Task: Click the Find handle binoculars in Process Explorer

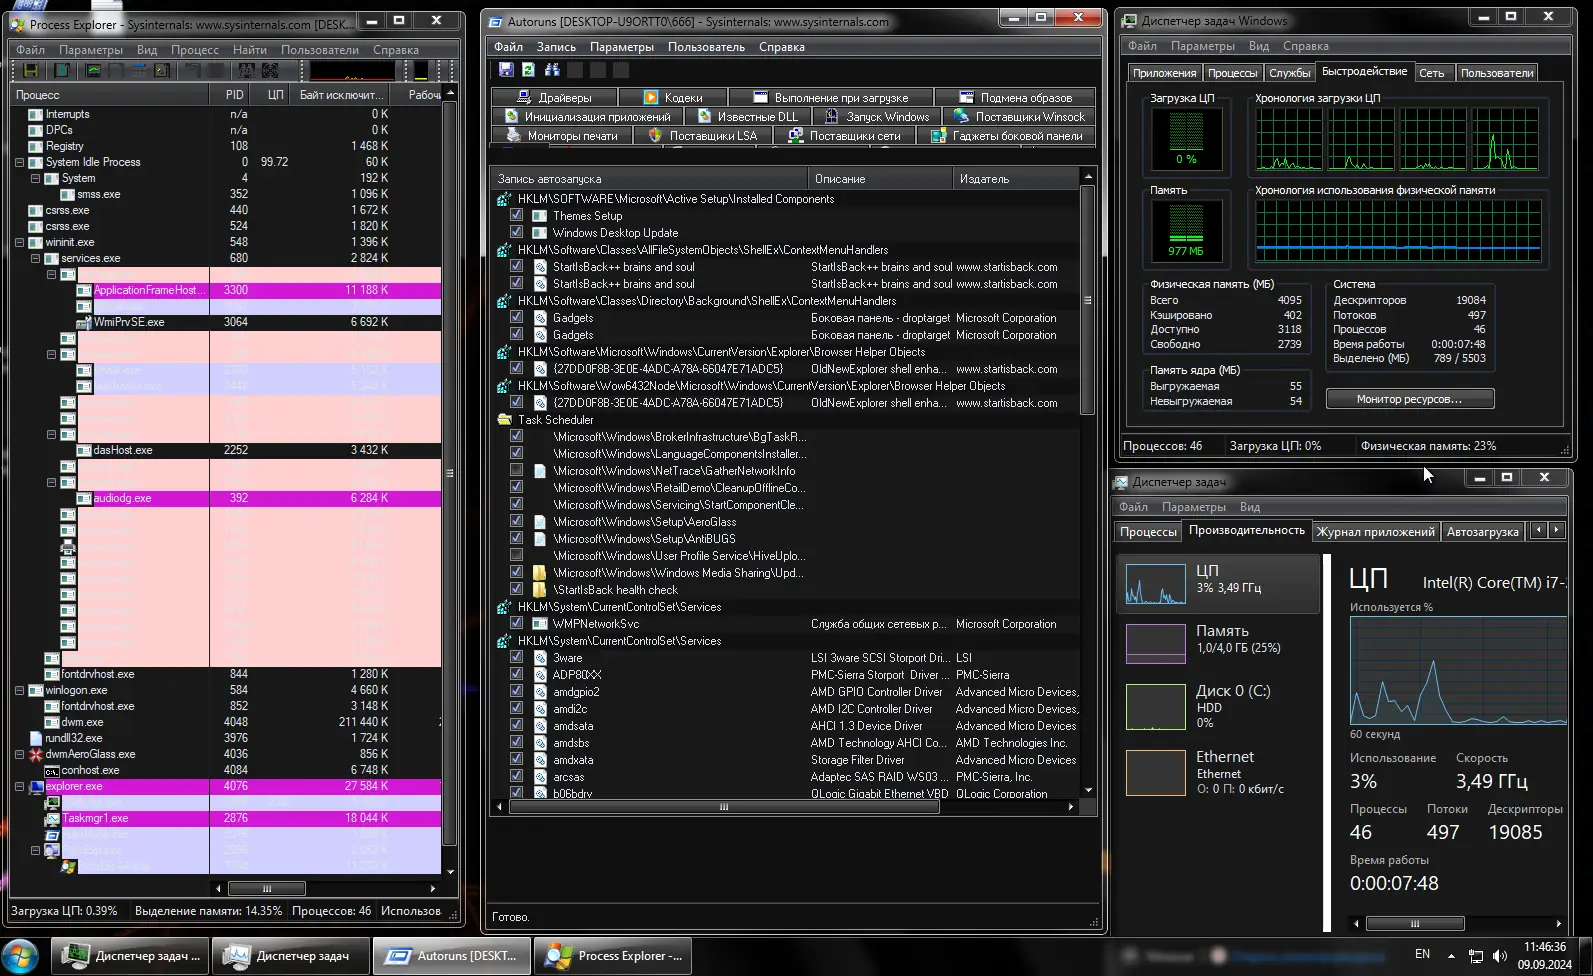Action: (245, 70)
